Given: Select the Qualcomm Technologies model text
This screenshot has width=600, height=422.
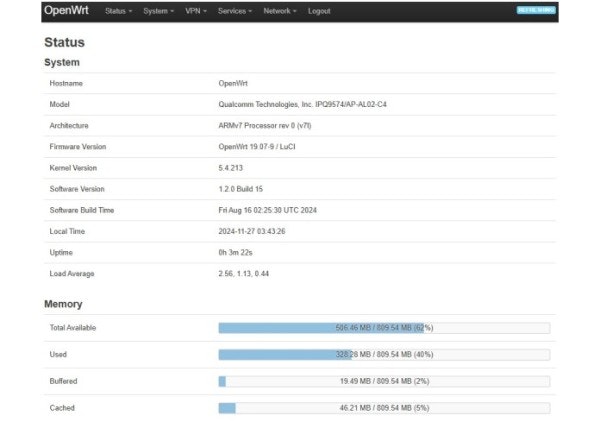Looking at the screenshot, I should tap(302, 104).
